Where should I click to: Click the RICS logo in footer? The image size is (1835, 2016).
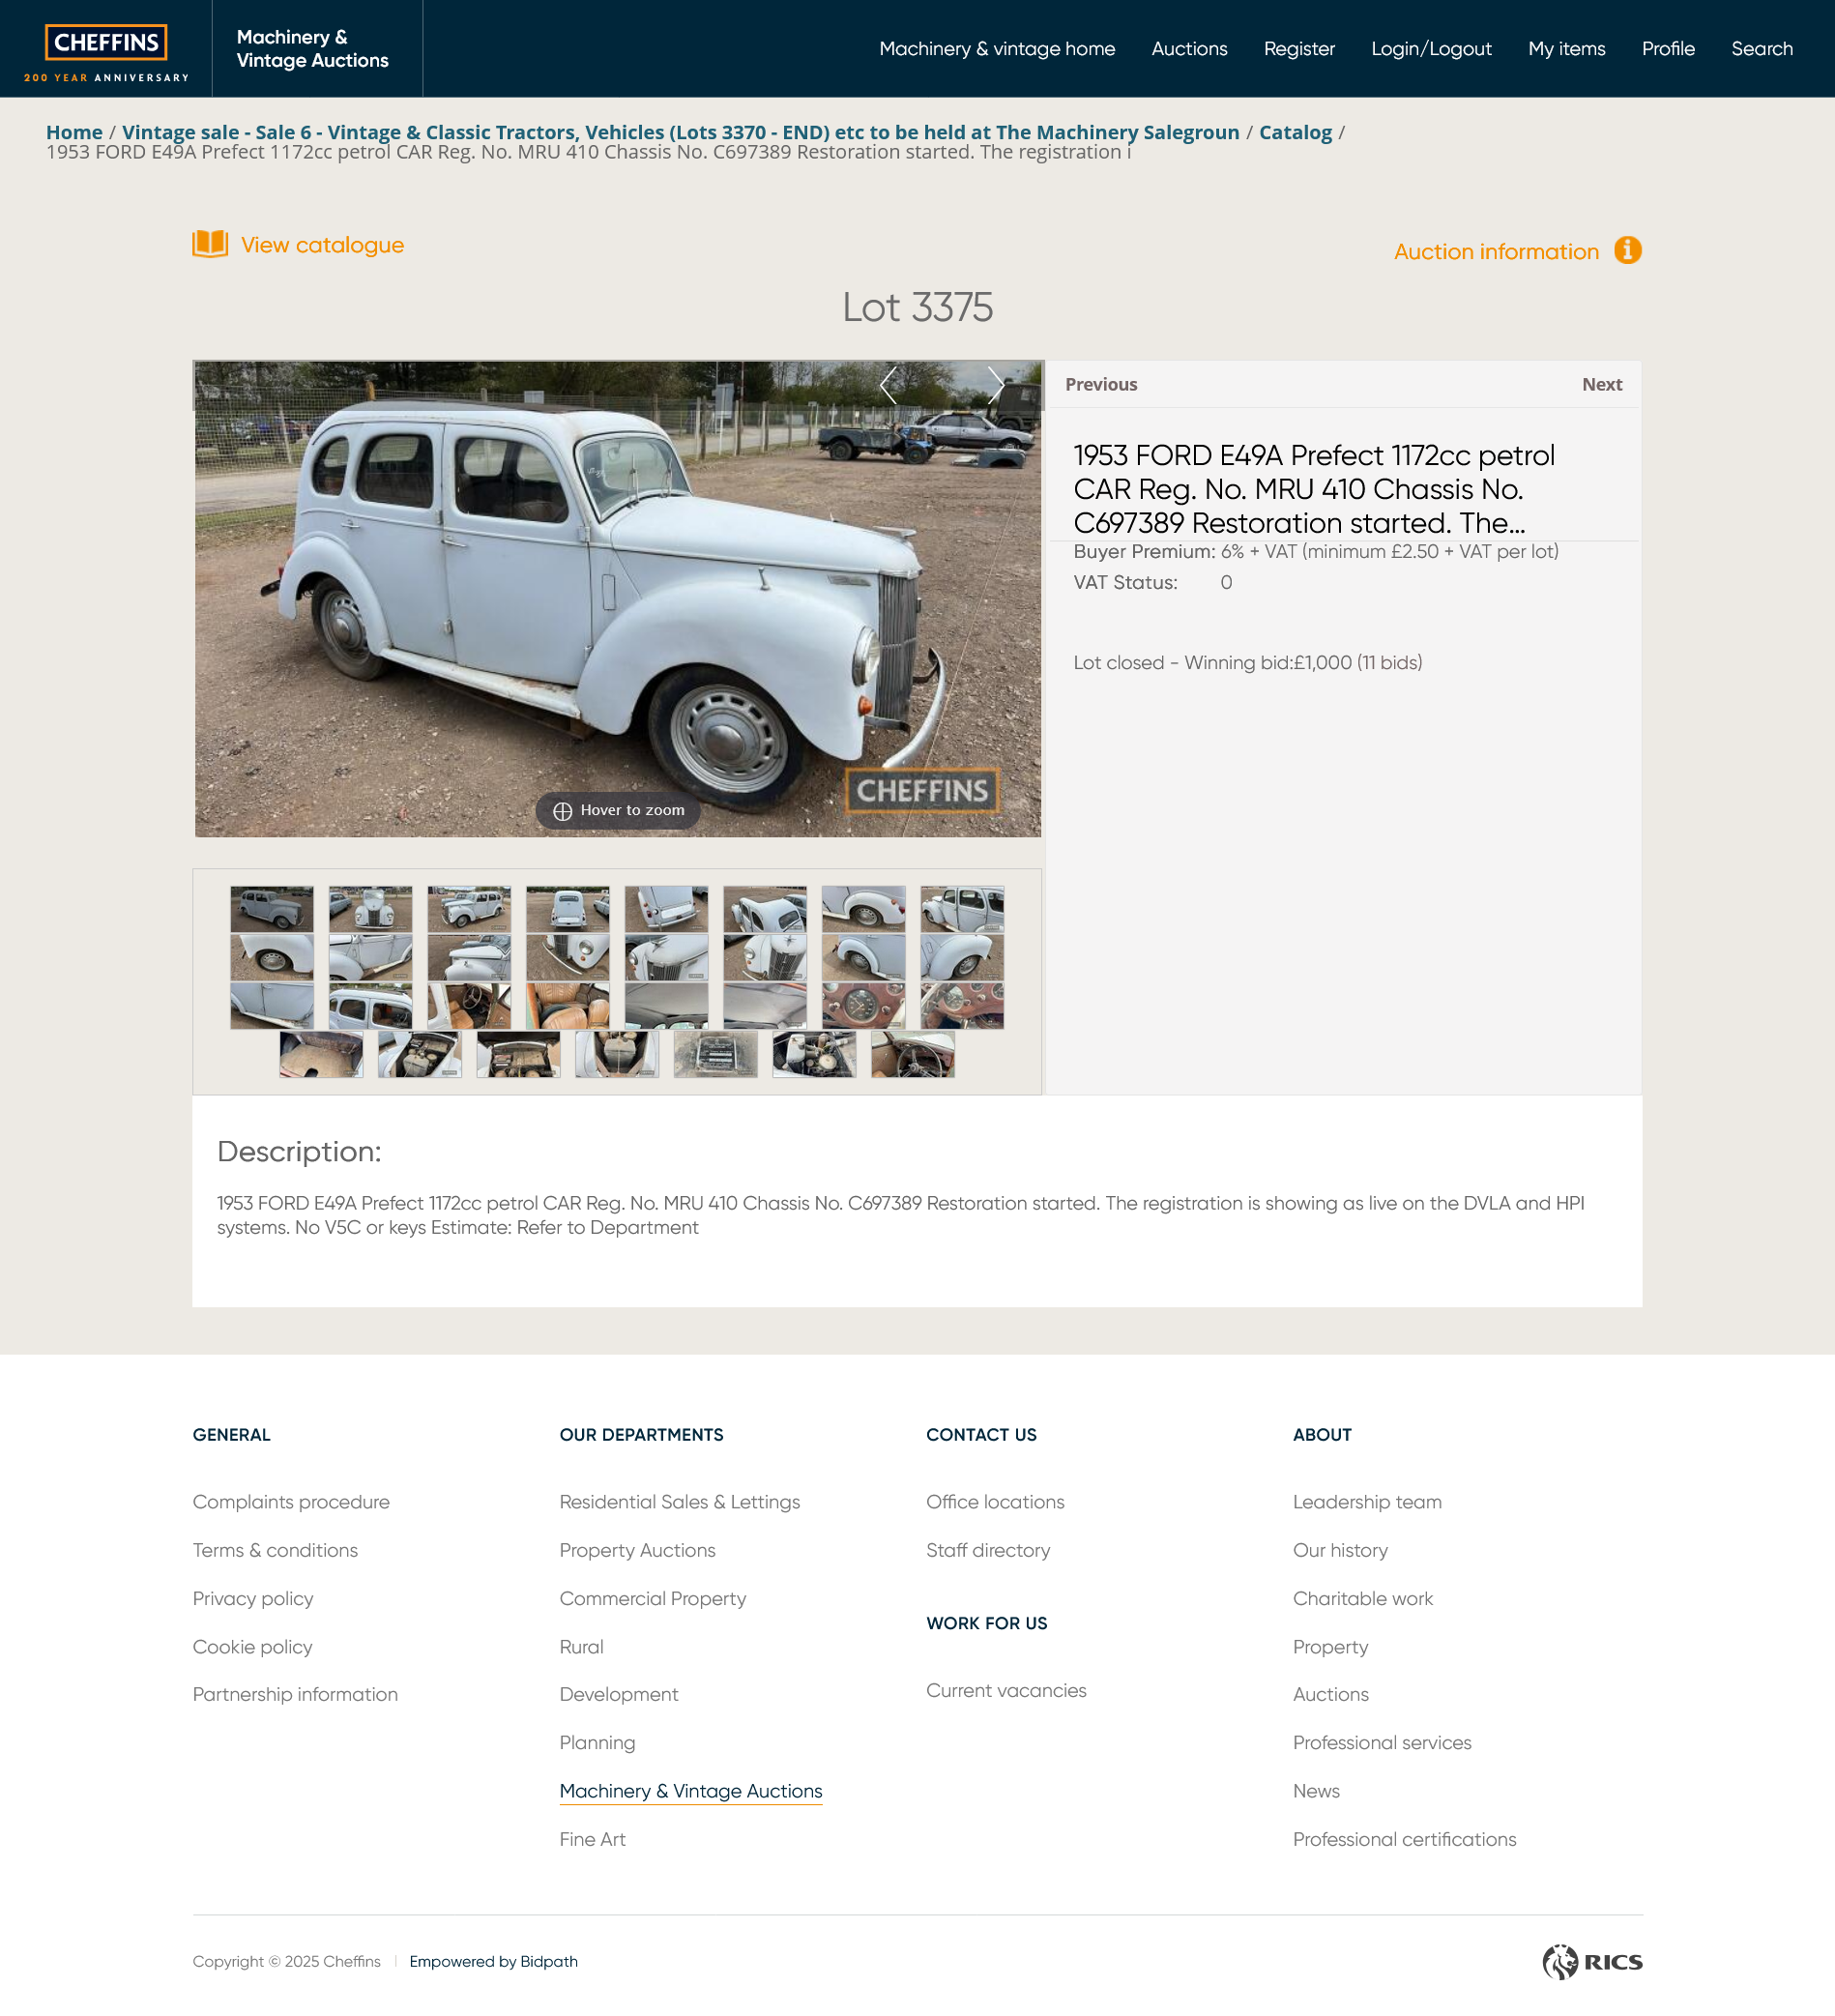coord(1592,1962)
